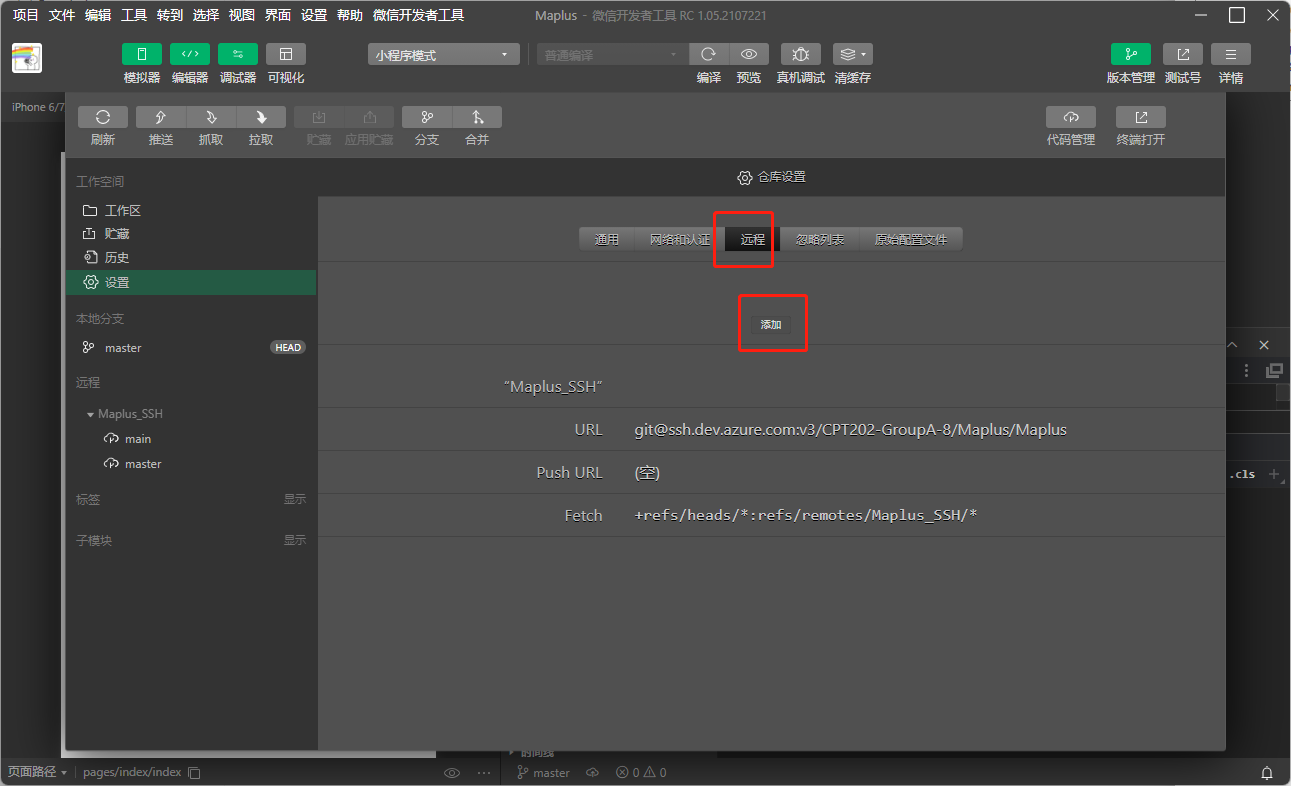Click the 可视化 layout icon

286,54
